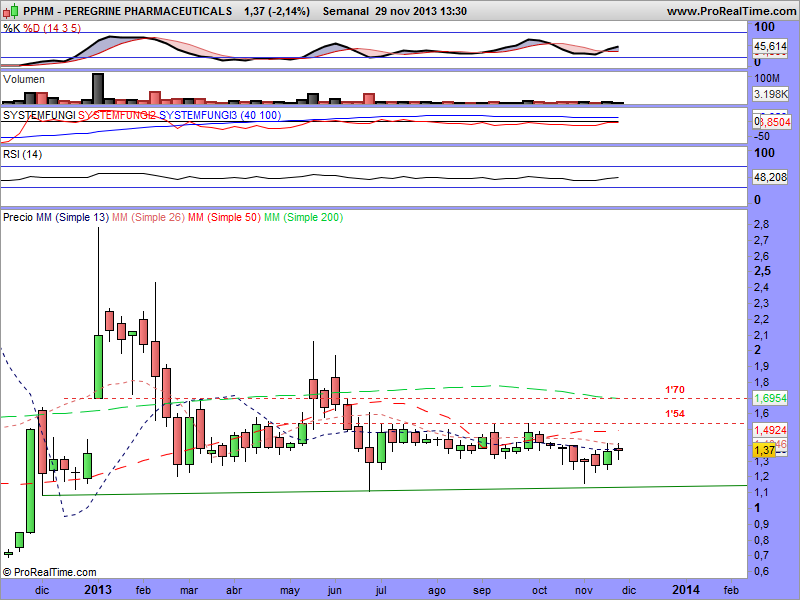Select the Semanal timeframe label

click(x=345, y=11)
